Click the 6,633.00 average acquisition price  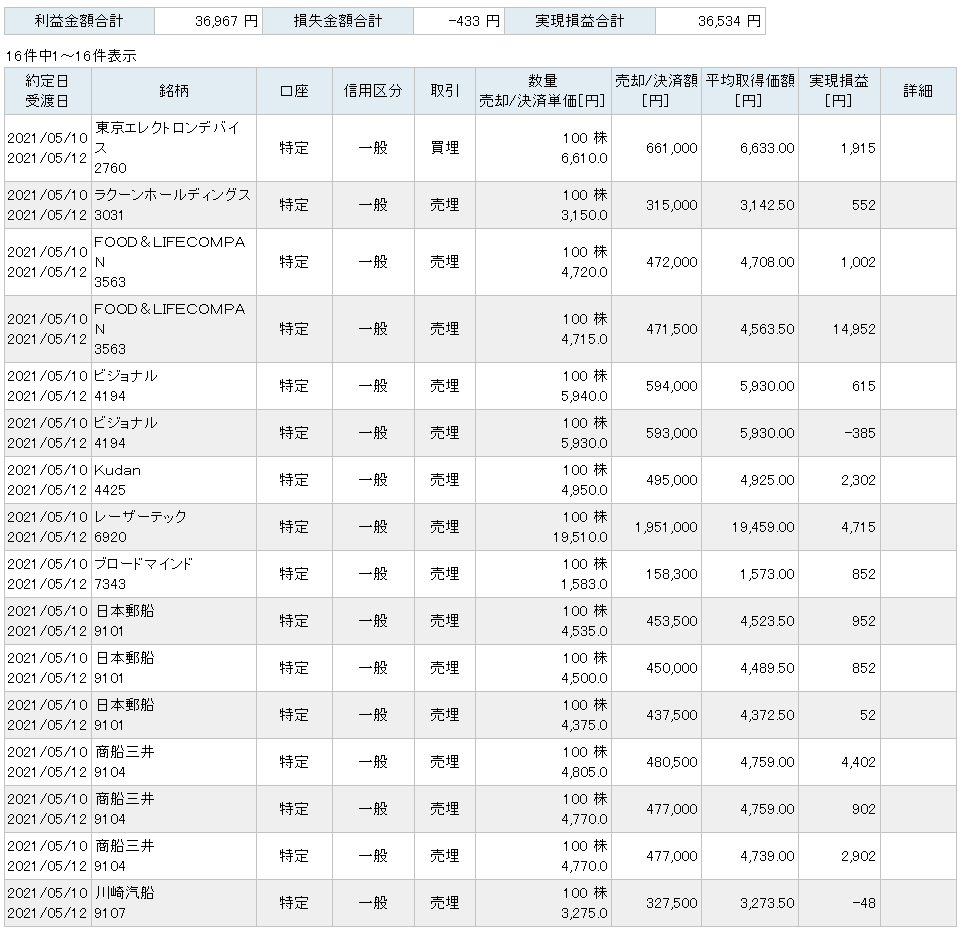[x=767, y=148]
